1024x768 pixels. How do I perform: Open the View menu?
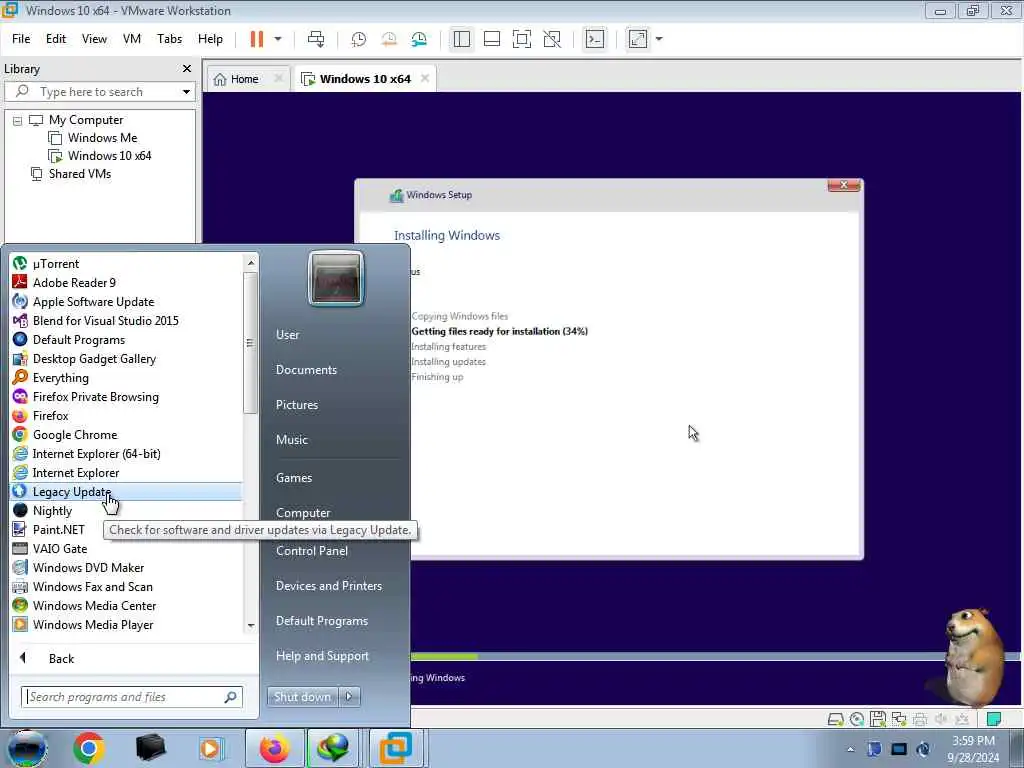[x=94, y=39]
